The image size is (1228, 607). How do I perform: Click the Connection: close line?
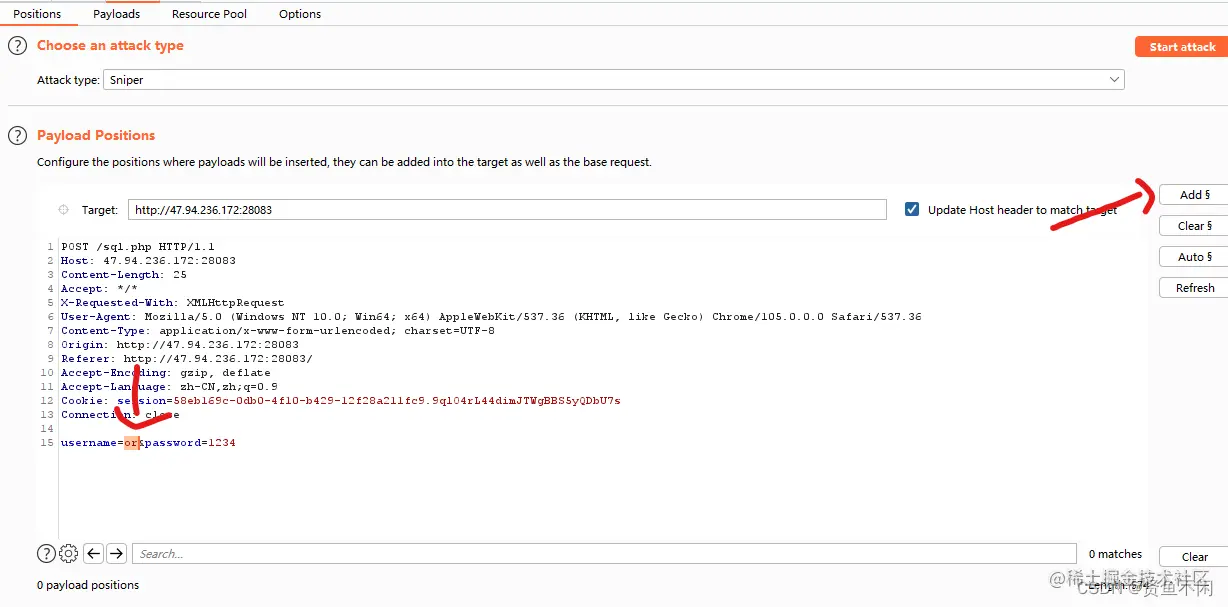(x=120, y=415)
